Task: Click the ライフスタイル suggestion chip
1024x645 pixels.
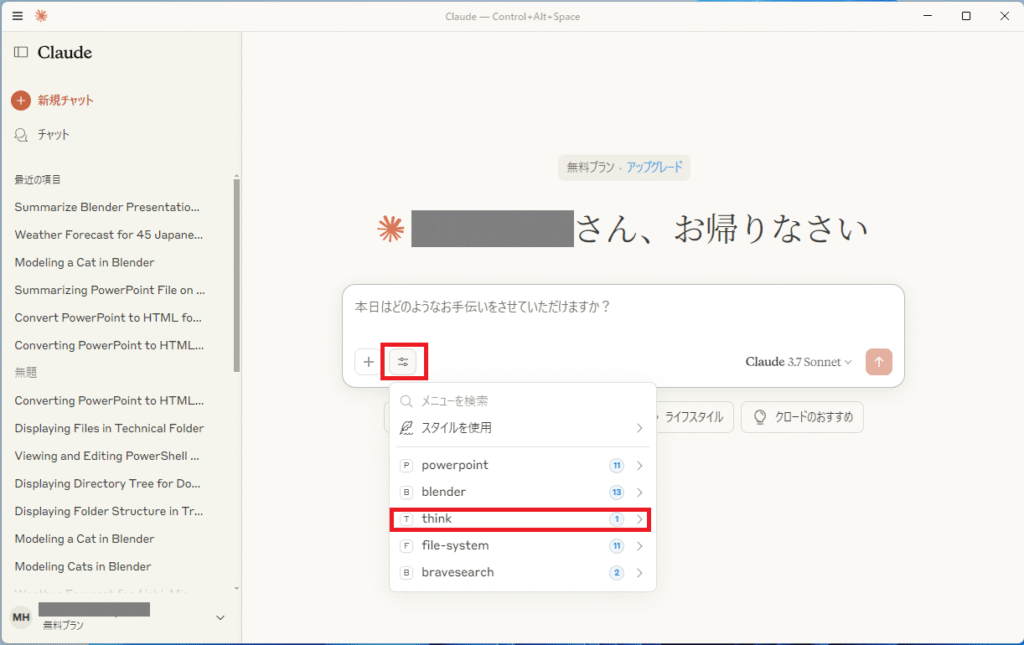Action: coord(692,417)
